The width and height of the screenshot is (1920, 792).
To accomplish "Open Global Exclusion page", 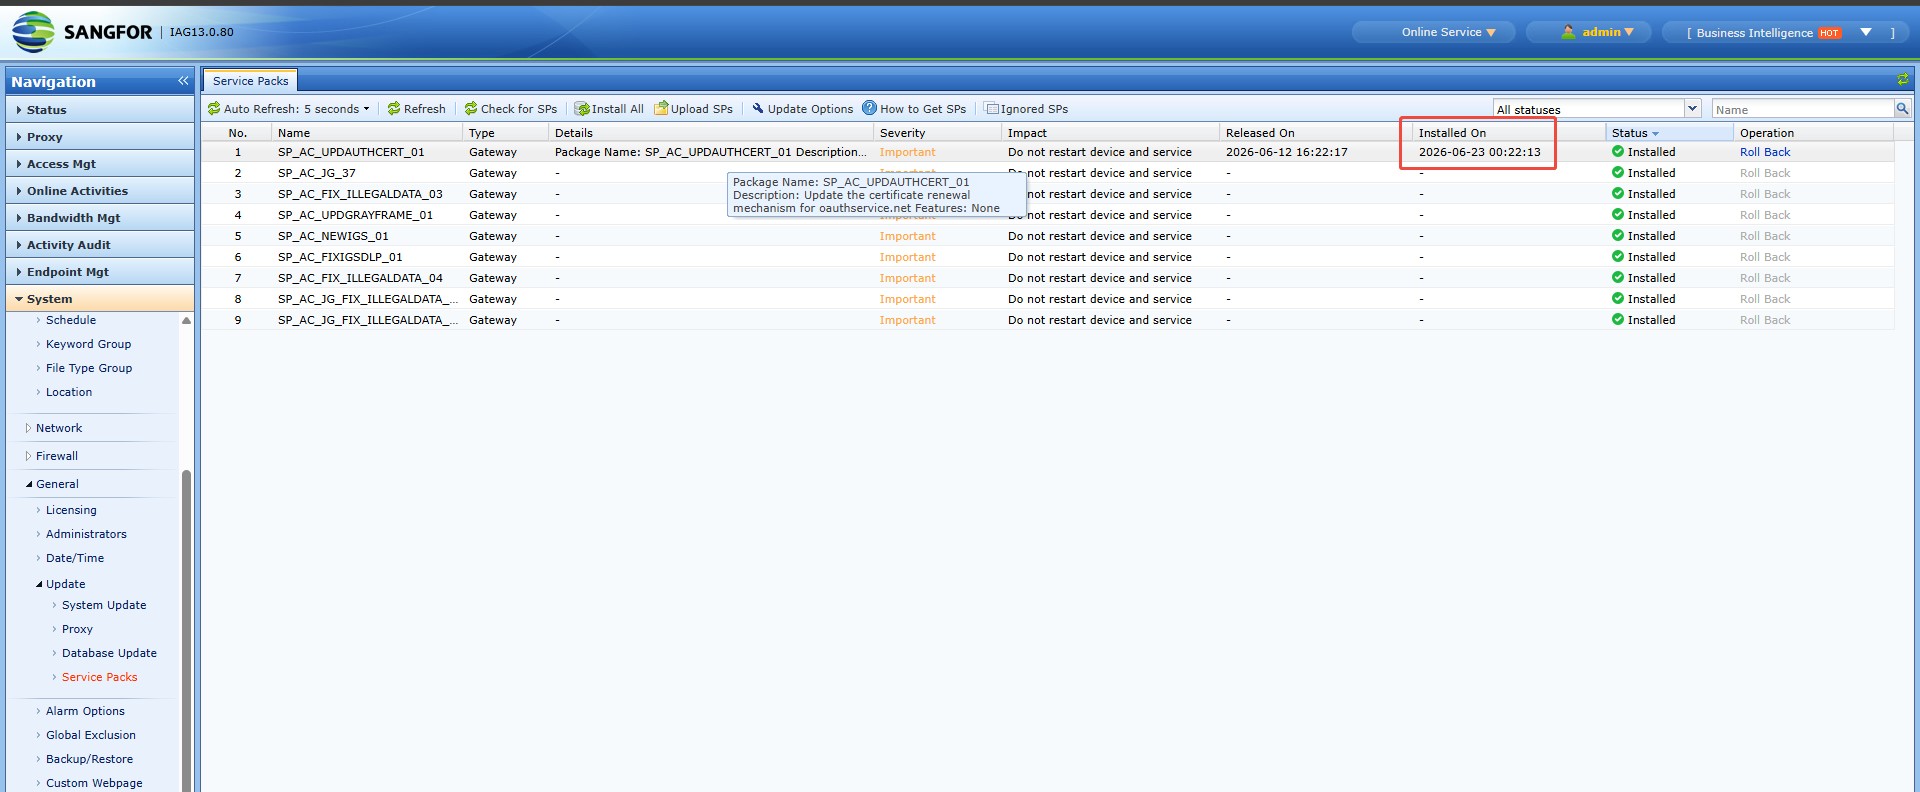I will (x=91, y=735).
